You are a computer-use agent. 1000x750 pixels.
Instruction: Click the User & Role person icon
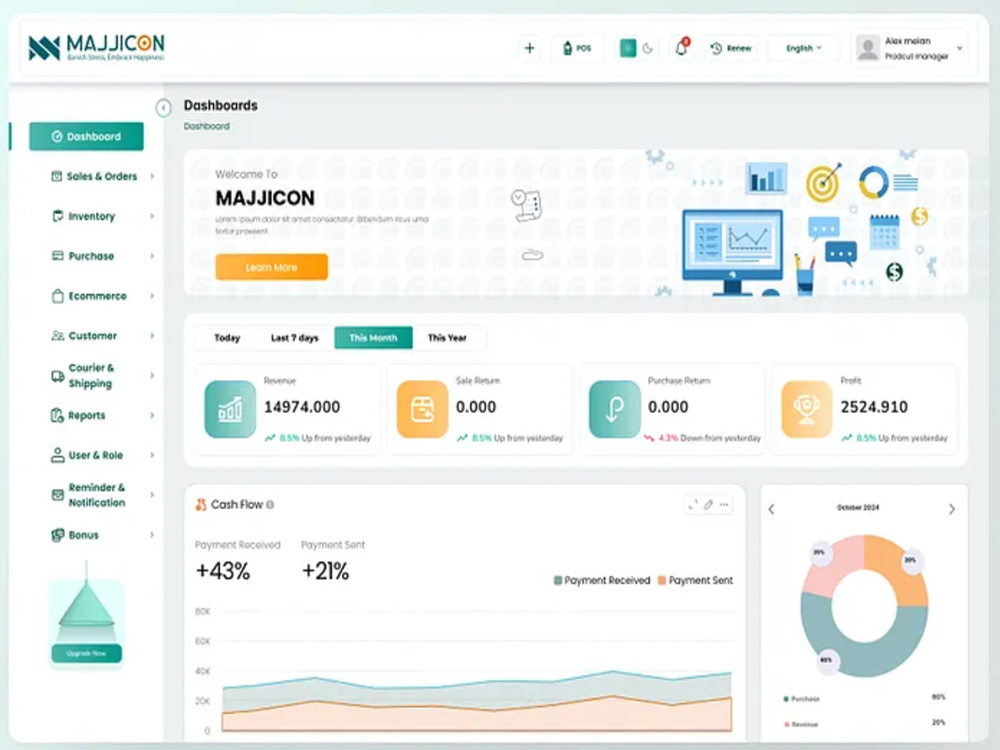(x=57, y=455)
